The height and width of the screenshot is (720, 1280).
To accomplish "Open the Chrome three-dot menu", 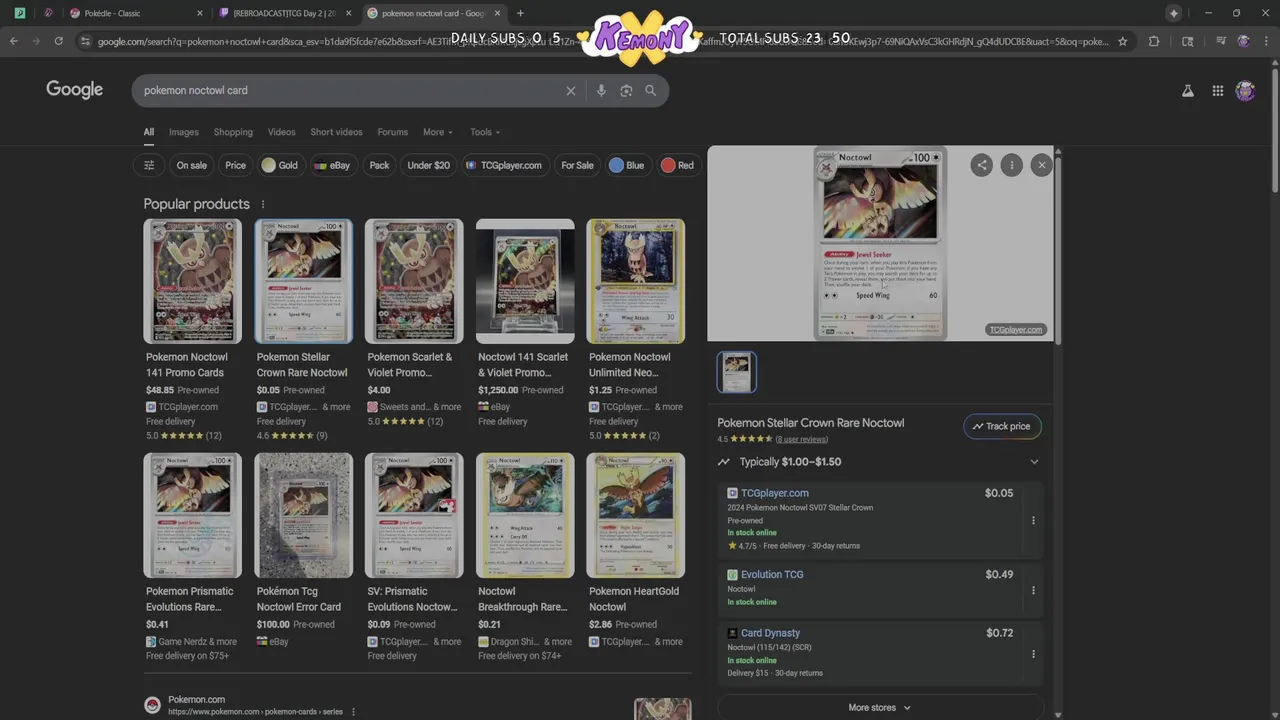I will 1266,41.
